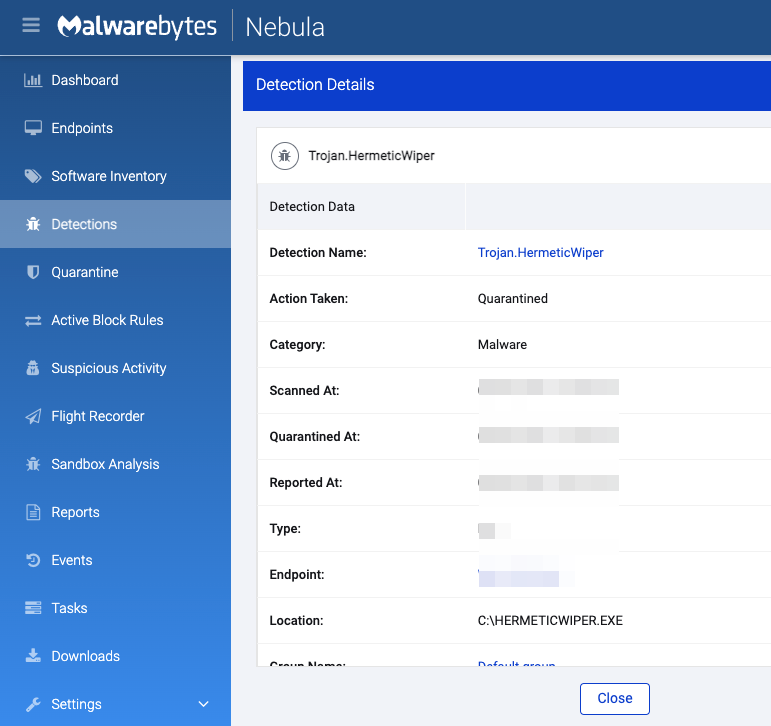Go to Suspicious Activity page
The image size is (771, 726).
[108, 368]
